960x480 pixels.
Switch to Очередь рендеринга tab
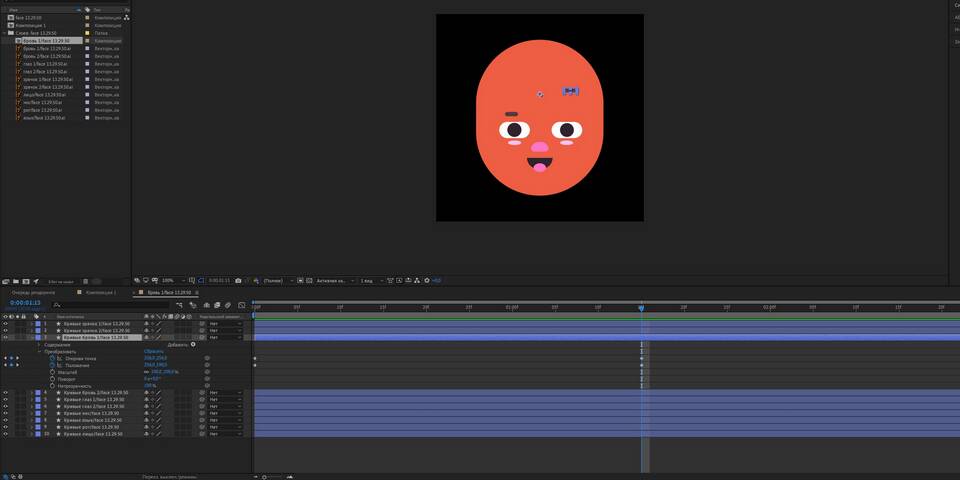[x=33, y=293]
